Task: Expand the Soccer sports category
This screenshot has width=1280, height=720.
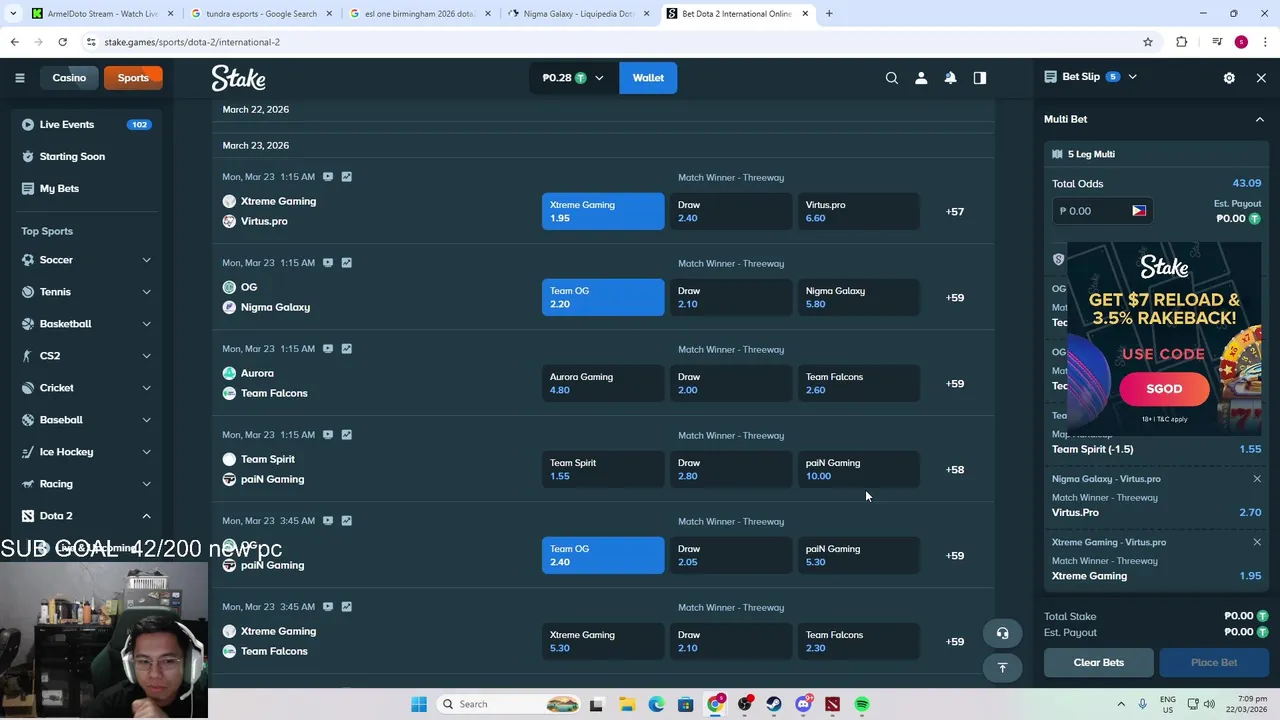Action: 146,260
